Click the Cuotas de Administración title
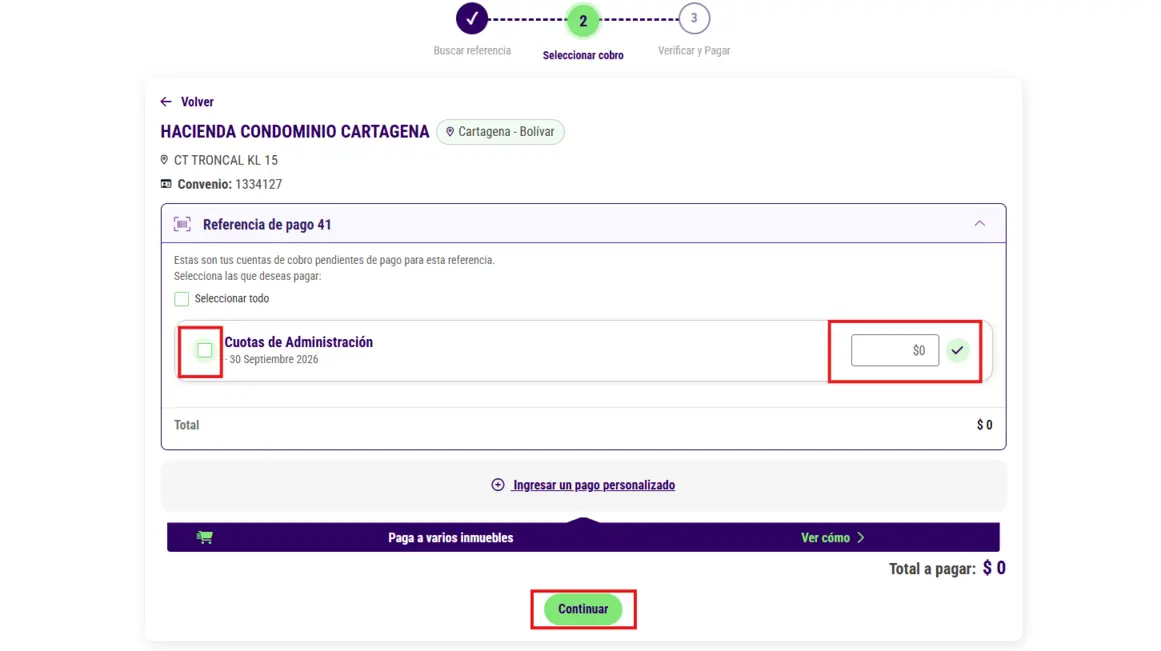The width and height of the screenshot is (1161, 651). 298,342
